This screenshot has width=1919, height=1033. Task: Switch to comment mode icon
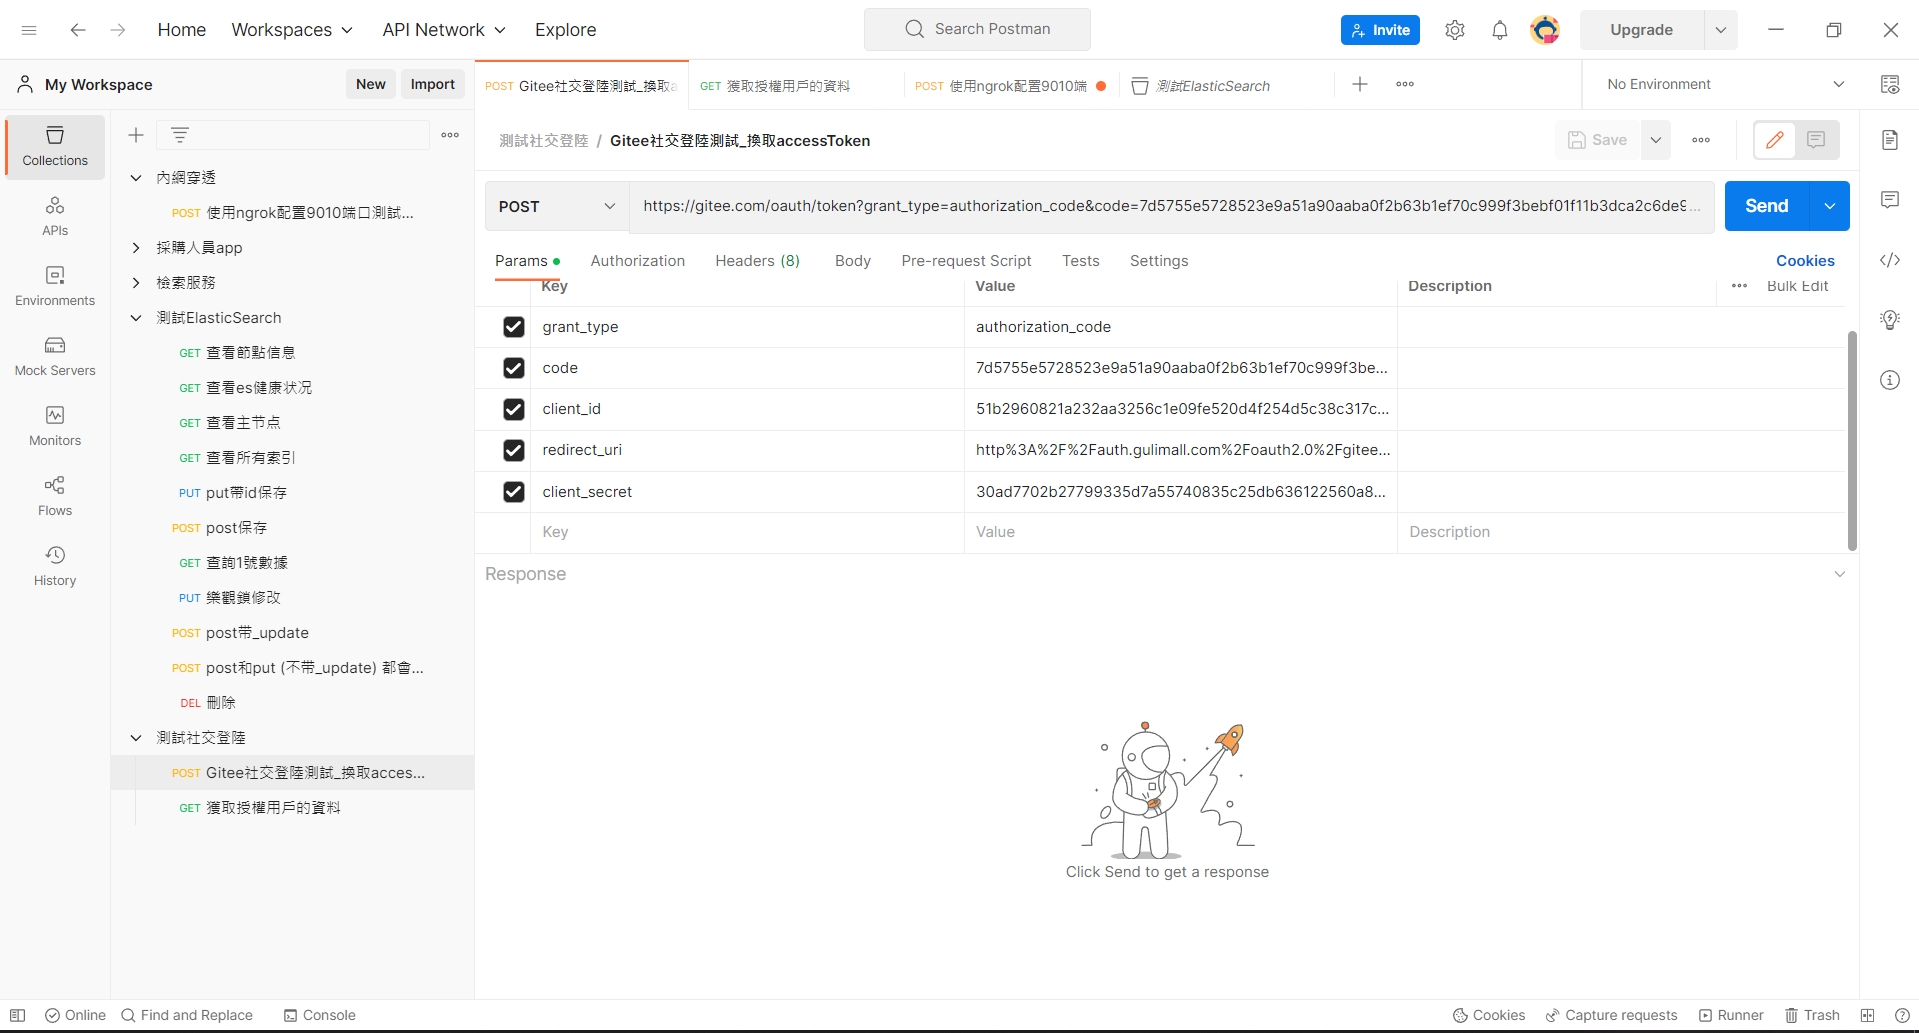pyautogui.click(x=1816, y=140)
